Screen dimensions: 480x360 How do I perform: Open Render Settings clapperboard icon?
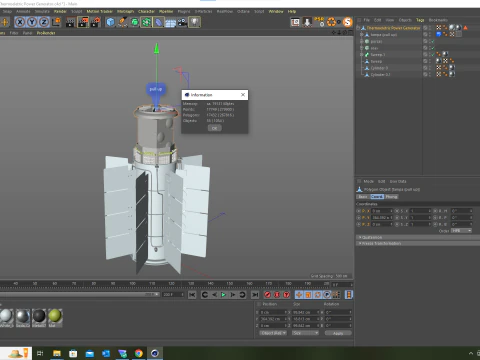pos(95,22)
